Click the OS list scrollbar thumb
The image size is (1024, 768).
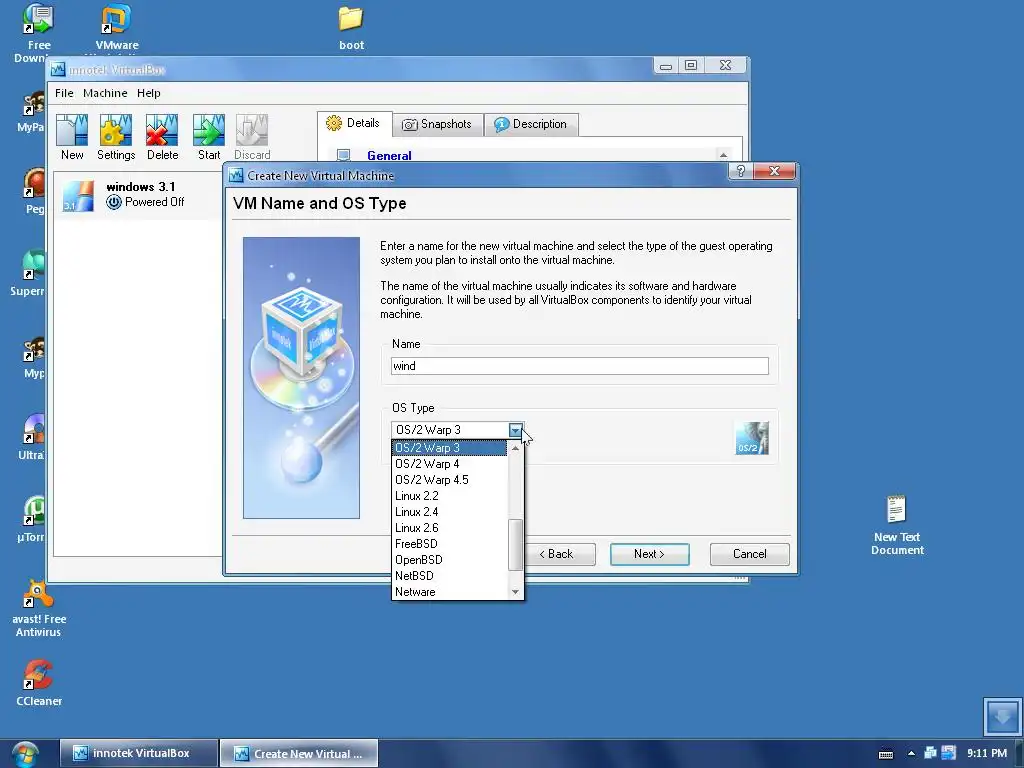click(x=515, y=545)
